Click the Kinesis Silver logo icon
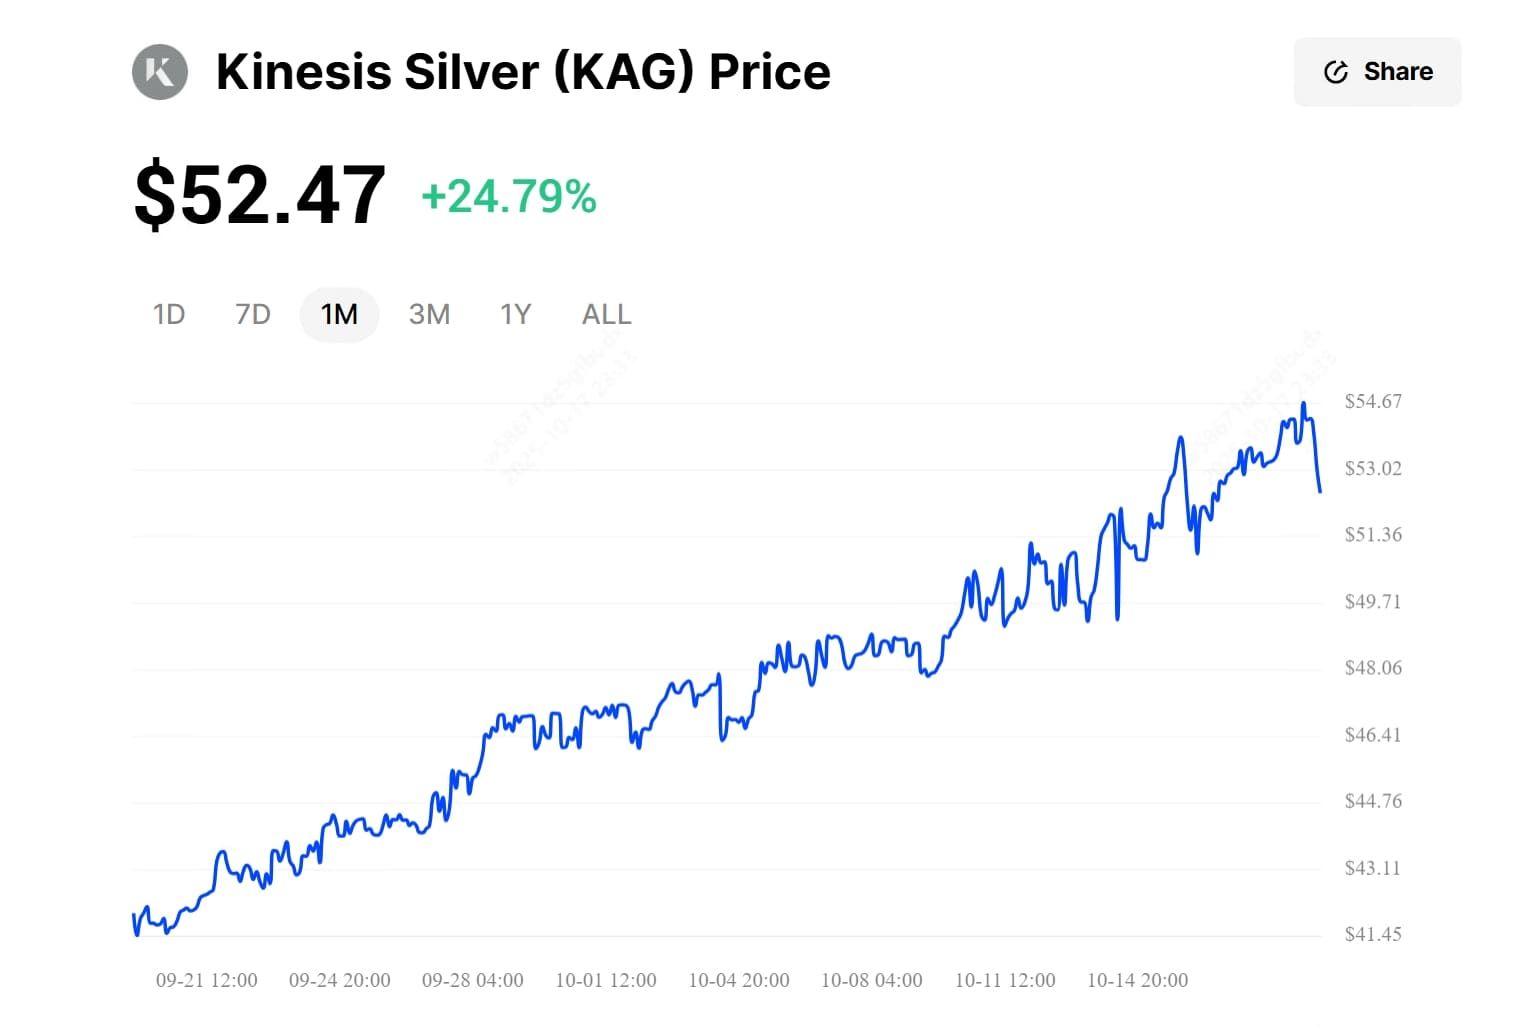 coord(160,72)
